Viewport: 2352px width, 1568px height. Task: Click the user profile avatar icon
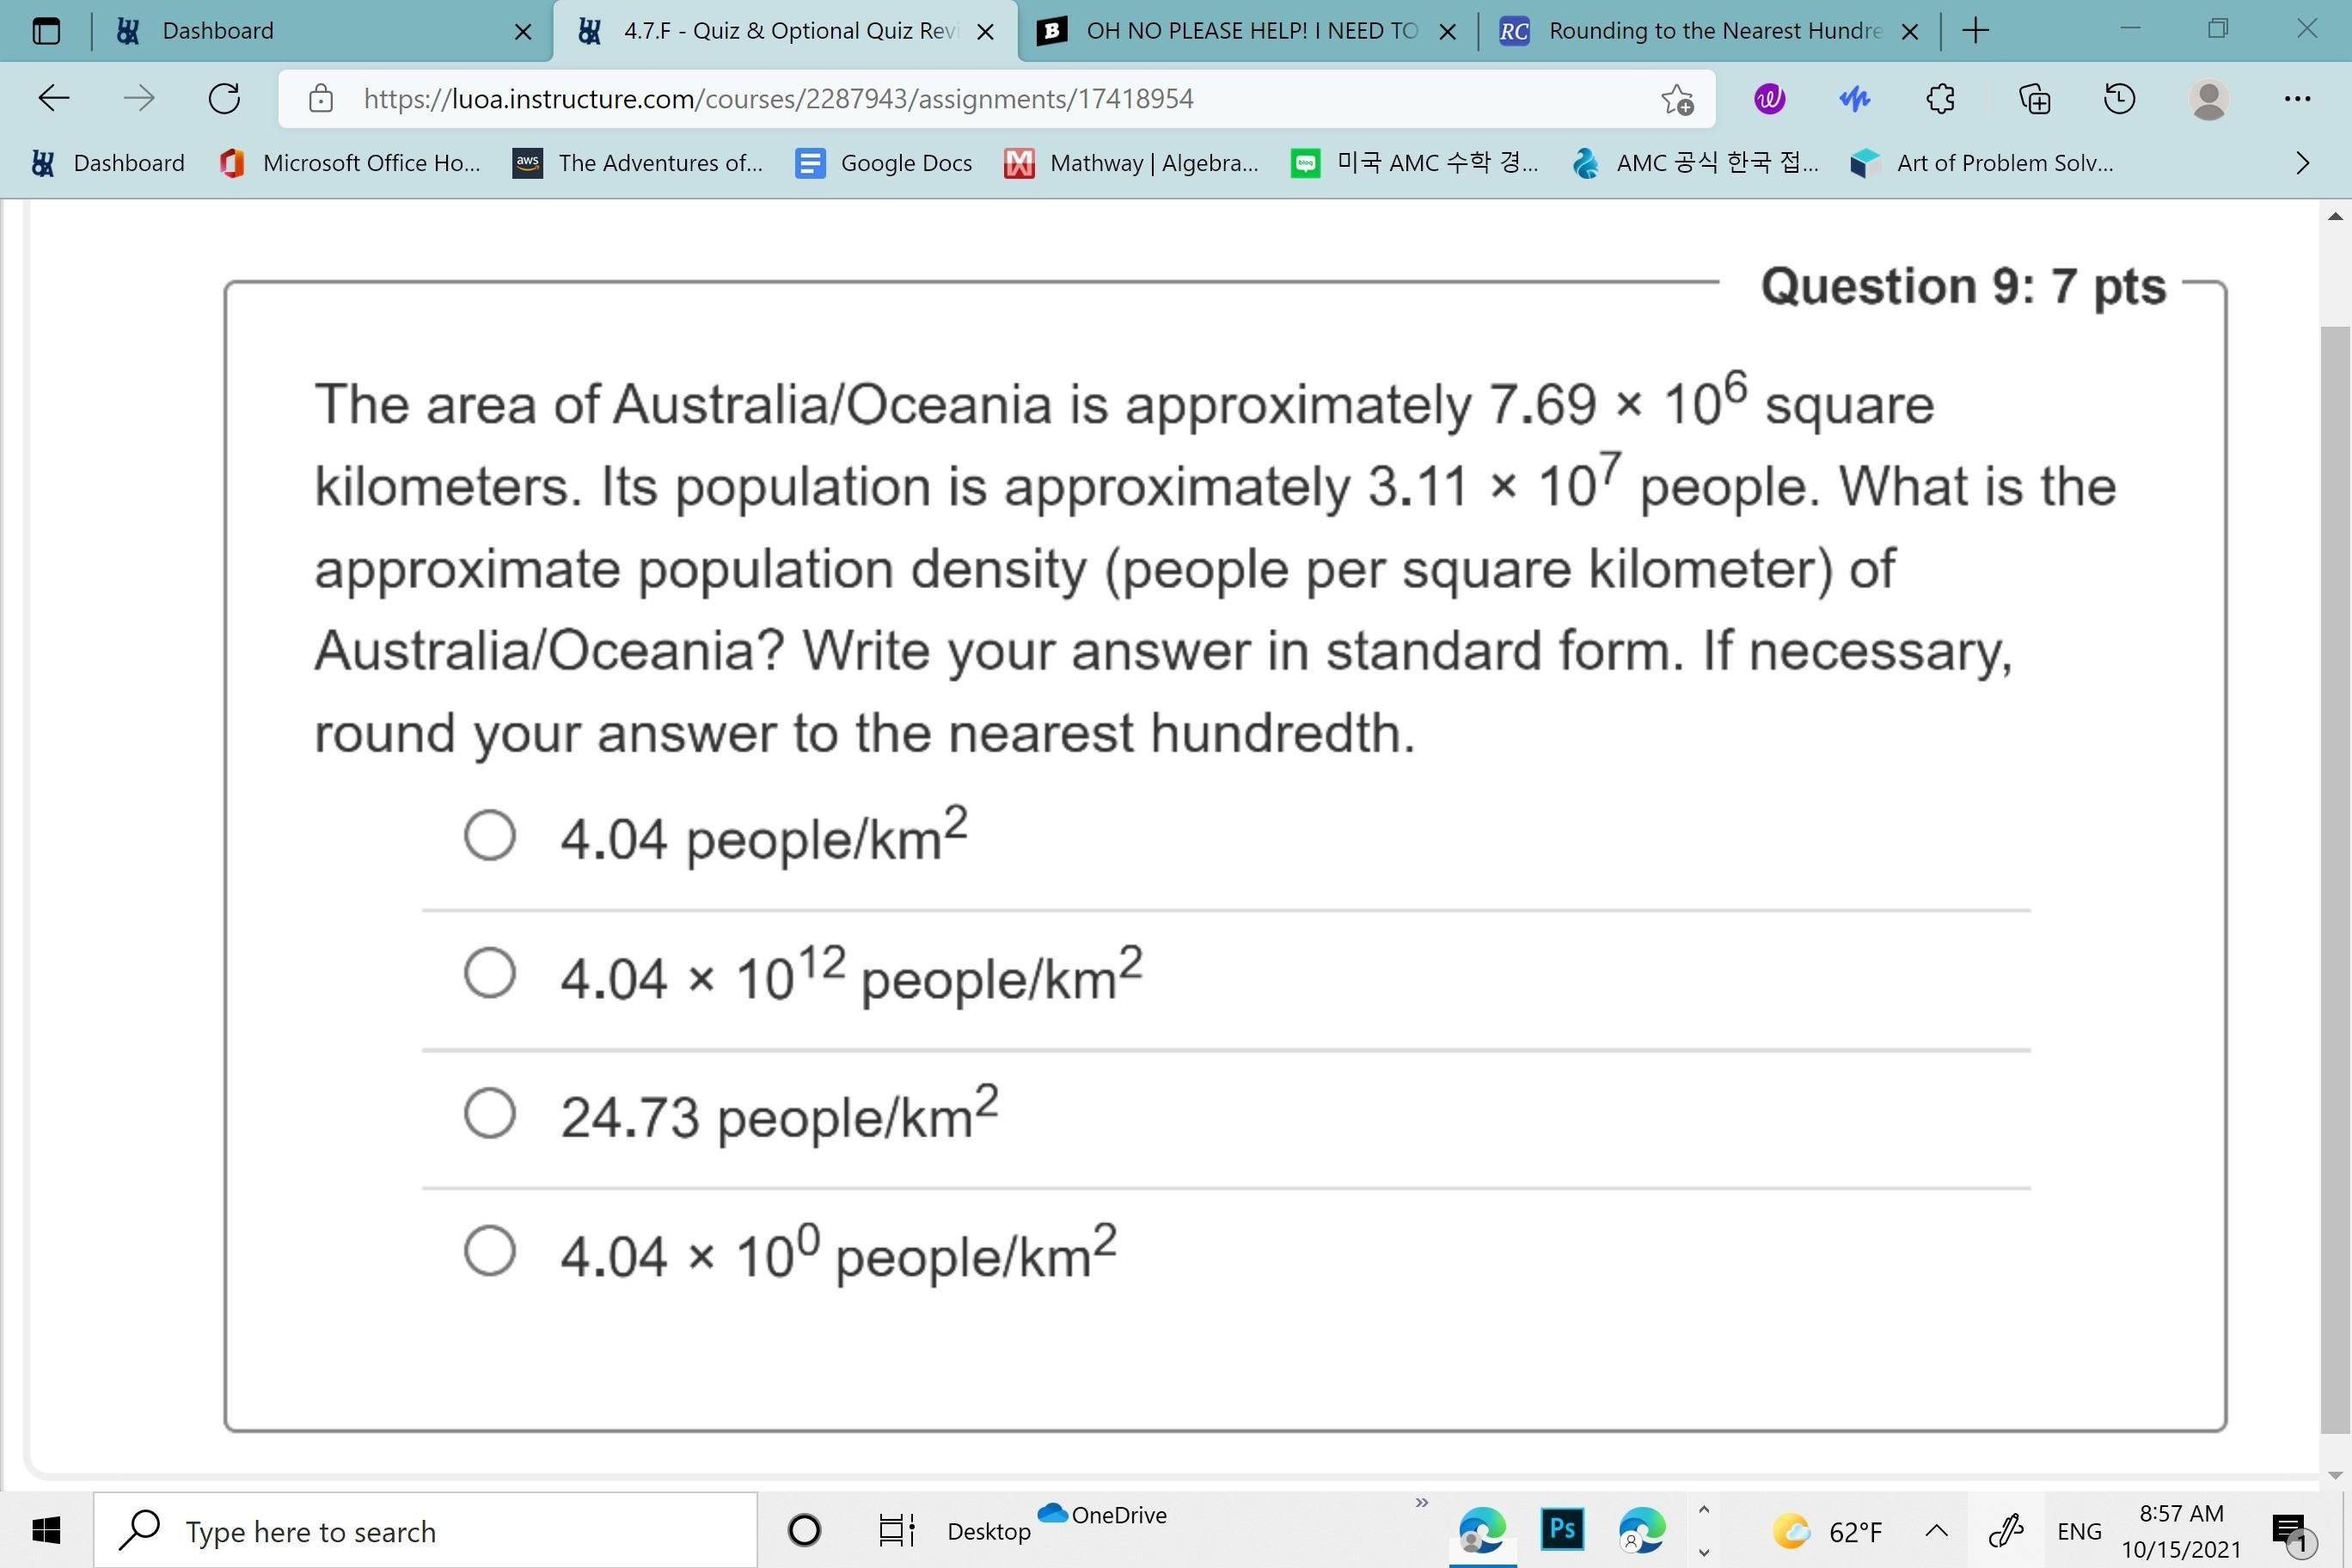pyautogui.click(x=2208, y=98)
